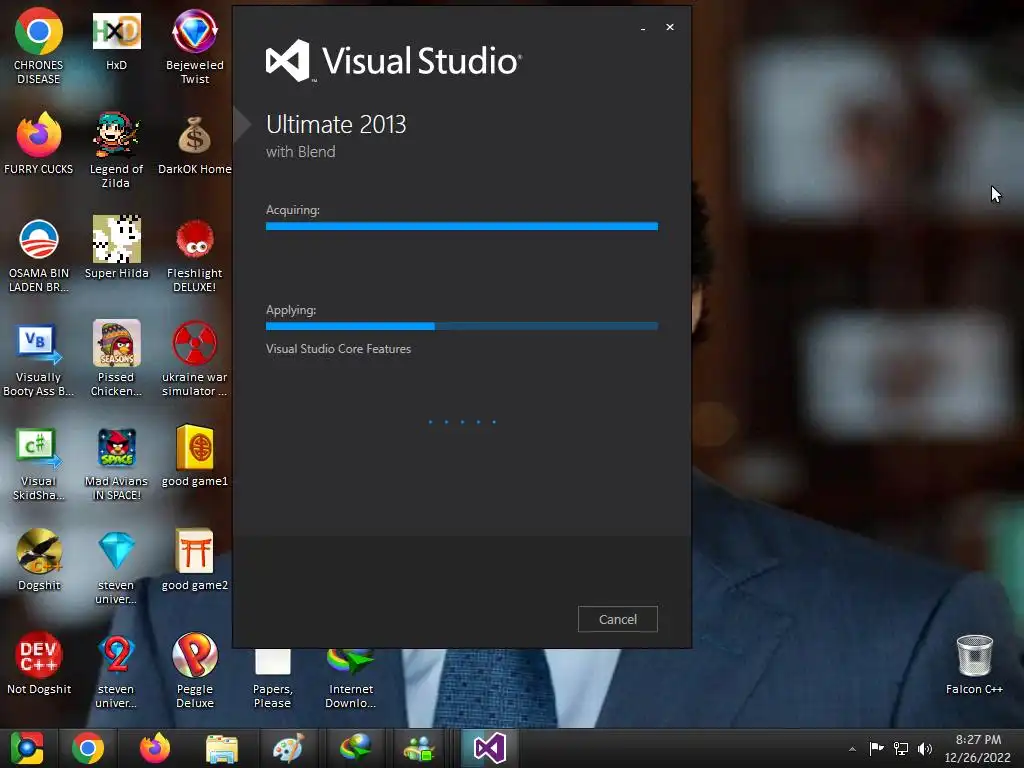The width and height of the screenshot is (1024, 768).
Task: Select the Legend of Zilda icon
Action: click(x=116, y=150)
